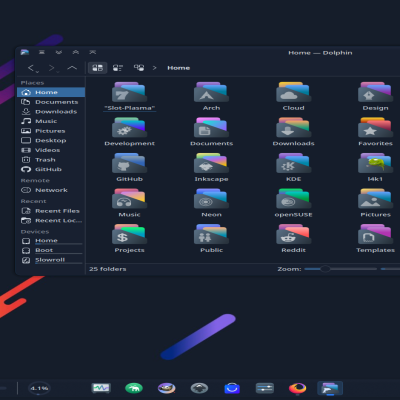Open back history dropdown arrow
400x400 pixels.
click(37, 72)
